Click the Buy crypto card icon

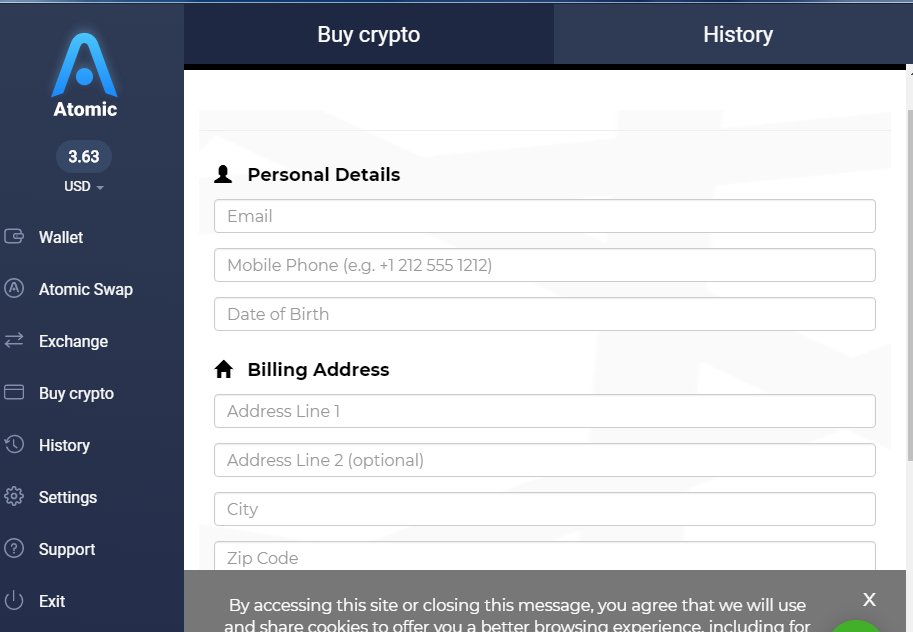(x=14, y=392)
